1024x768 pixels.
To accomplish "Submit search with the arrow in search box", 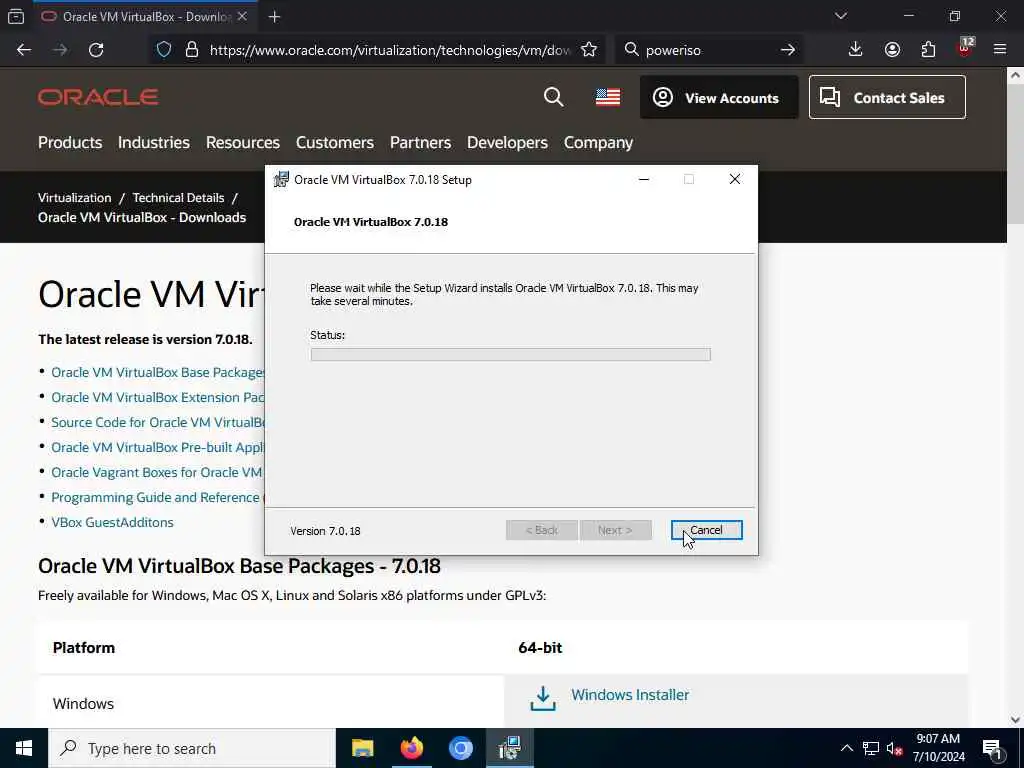I will point(788,50).
